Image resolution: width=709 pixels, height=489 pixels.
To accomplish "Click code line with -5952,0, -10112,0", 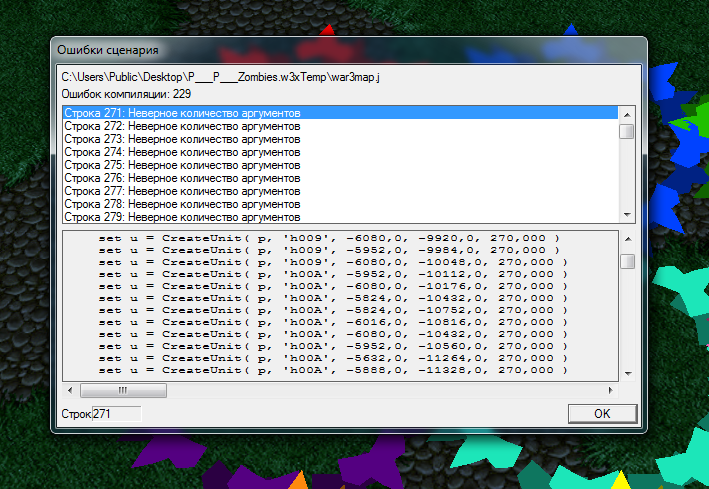I will coord(333,274).
